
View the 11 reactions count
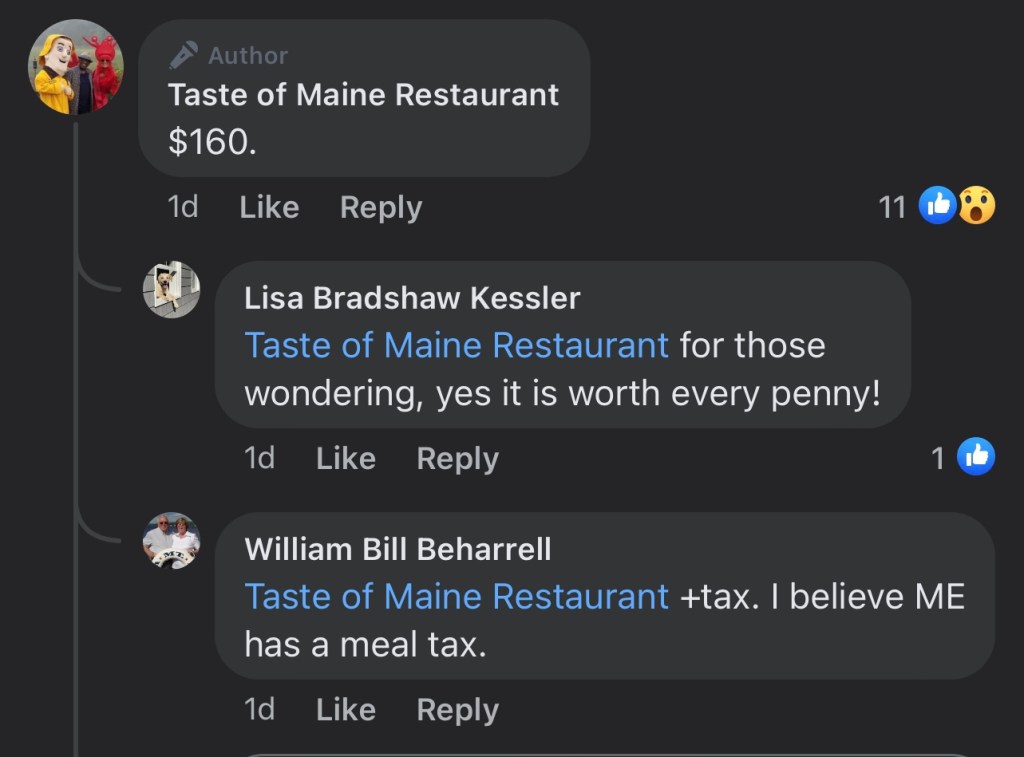[x=892, y=207]
